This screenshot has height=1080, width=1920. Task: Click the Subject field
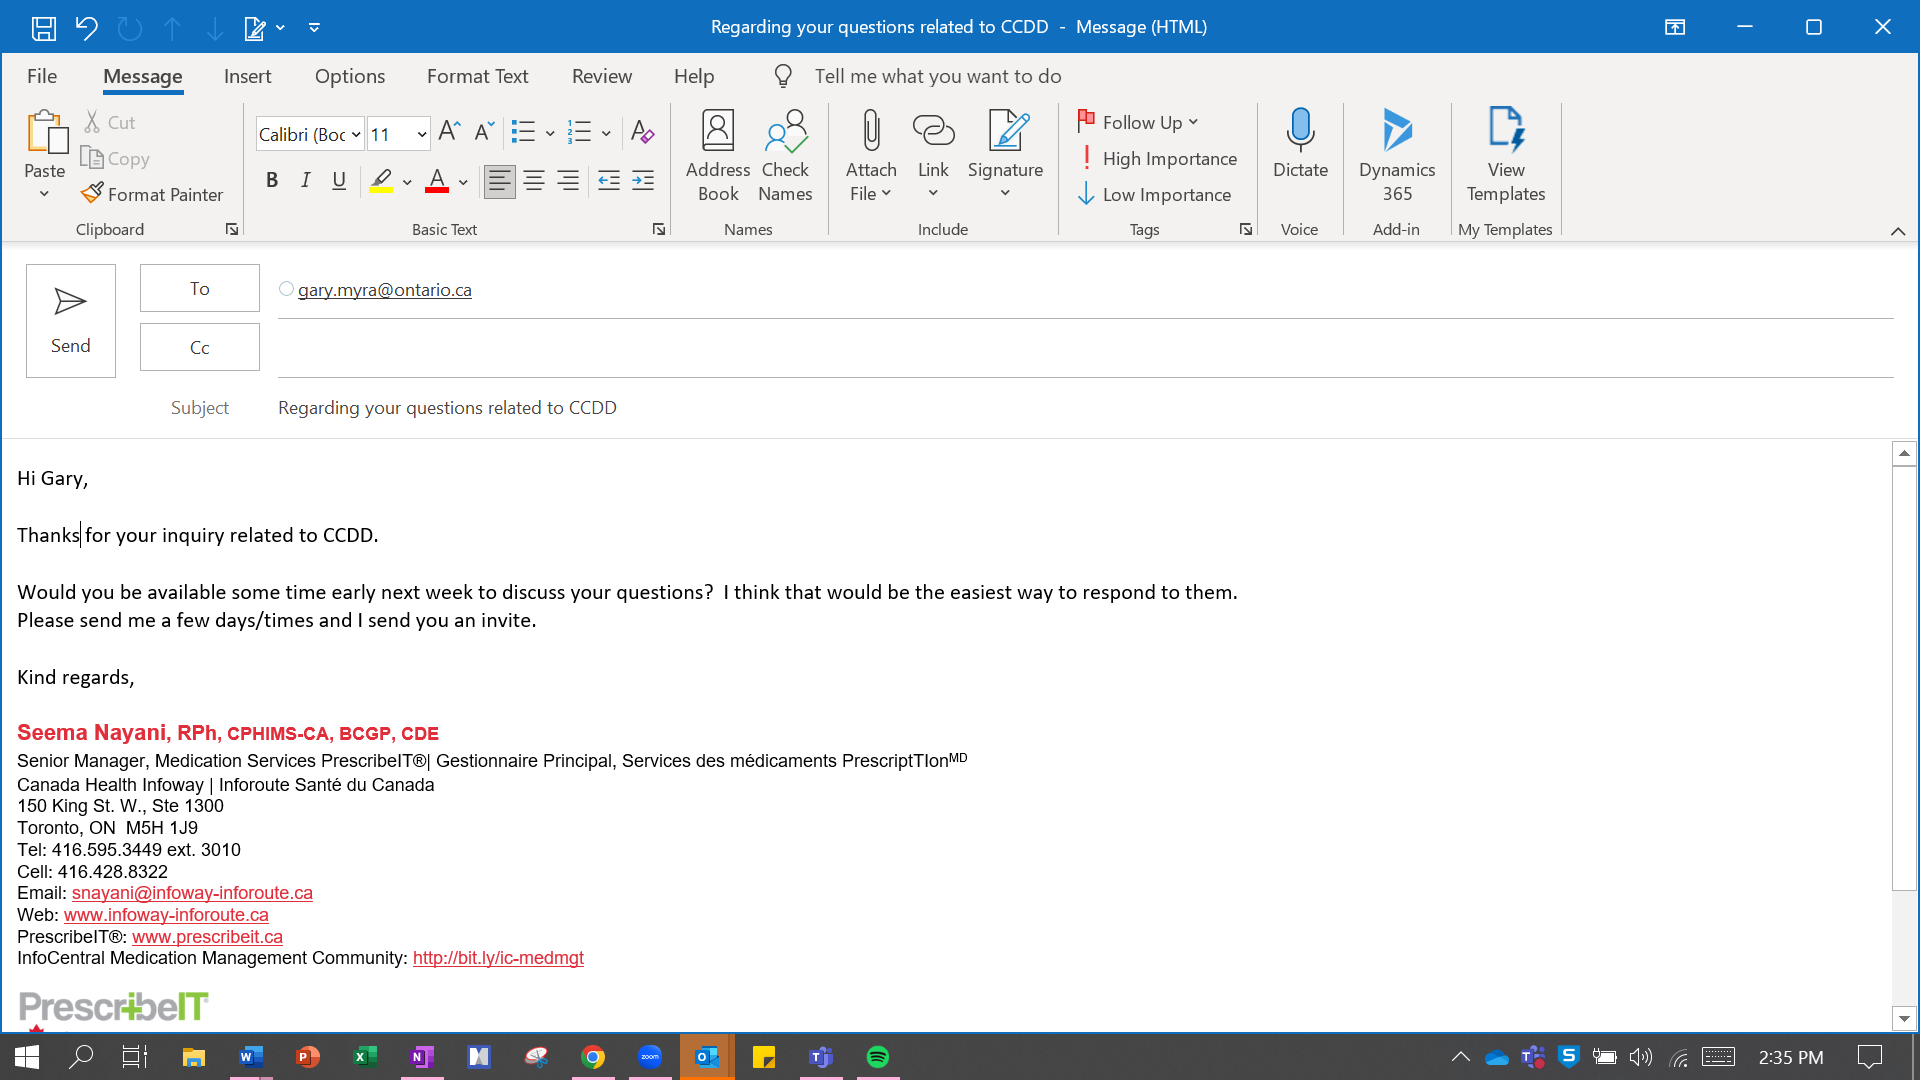pyautogui.click(x=1085, y=408)
